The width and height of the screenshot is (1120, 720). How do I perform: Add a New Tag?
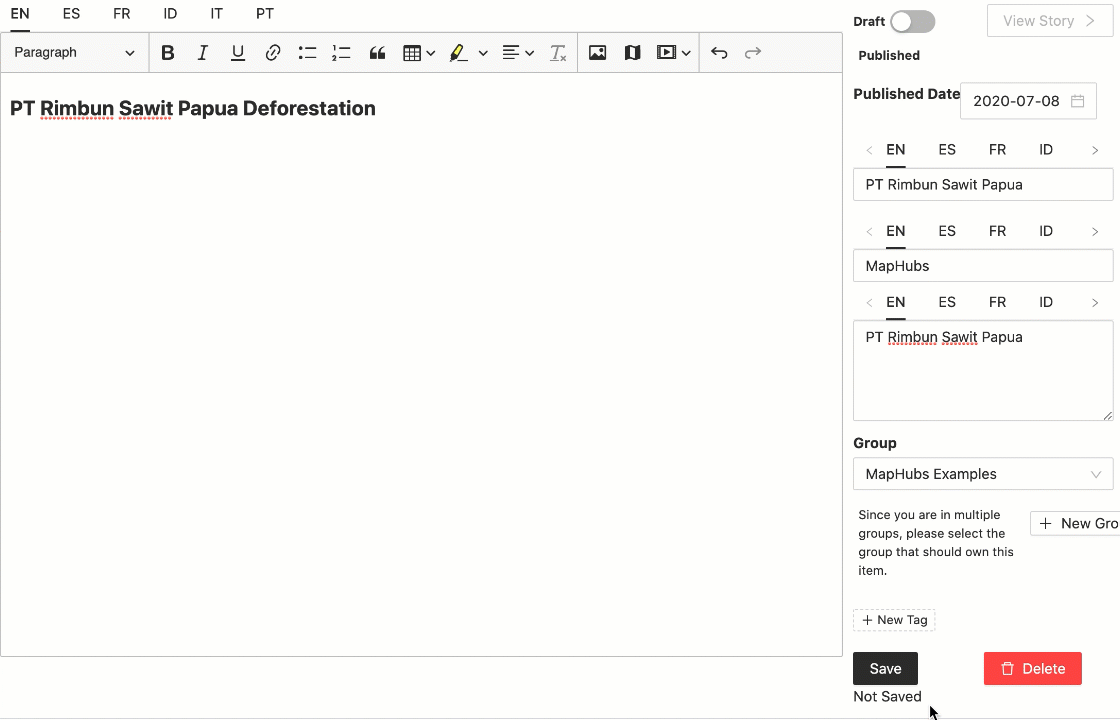coord(894,620)
